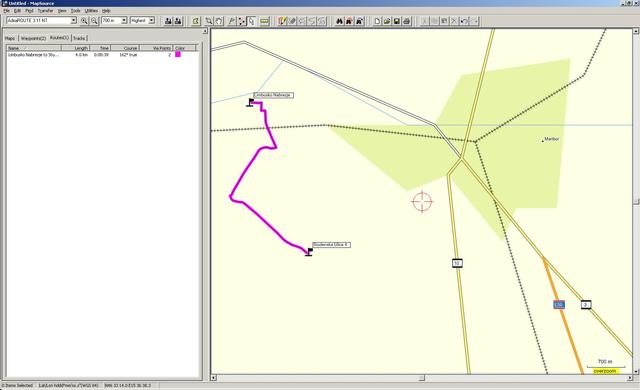The width and height of the screenshot is (640, 390).
Task: Click the Find Places binoculars icon
Action: (339, 21)
